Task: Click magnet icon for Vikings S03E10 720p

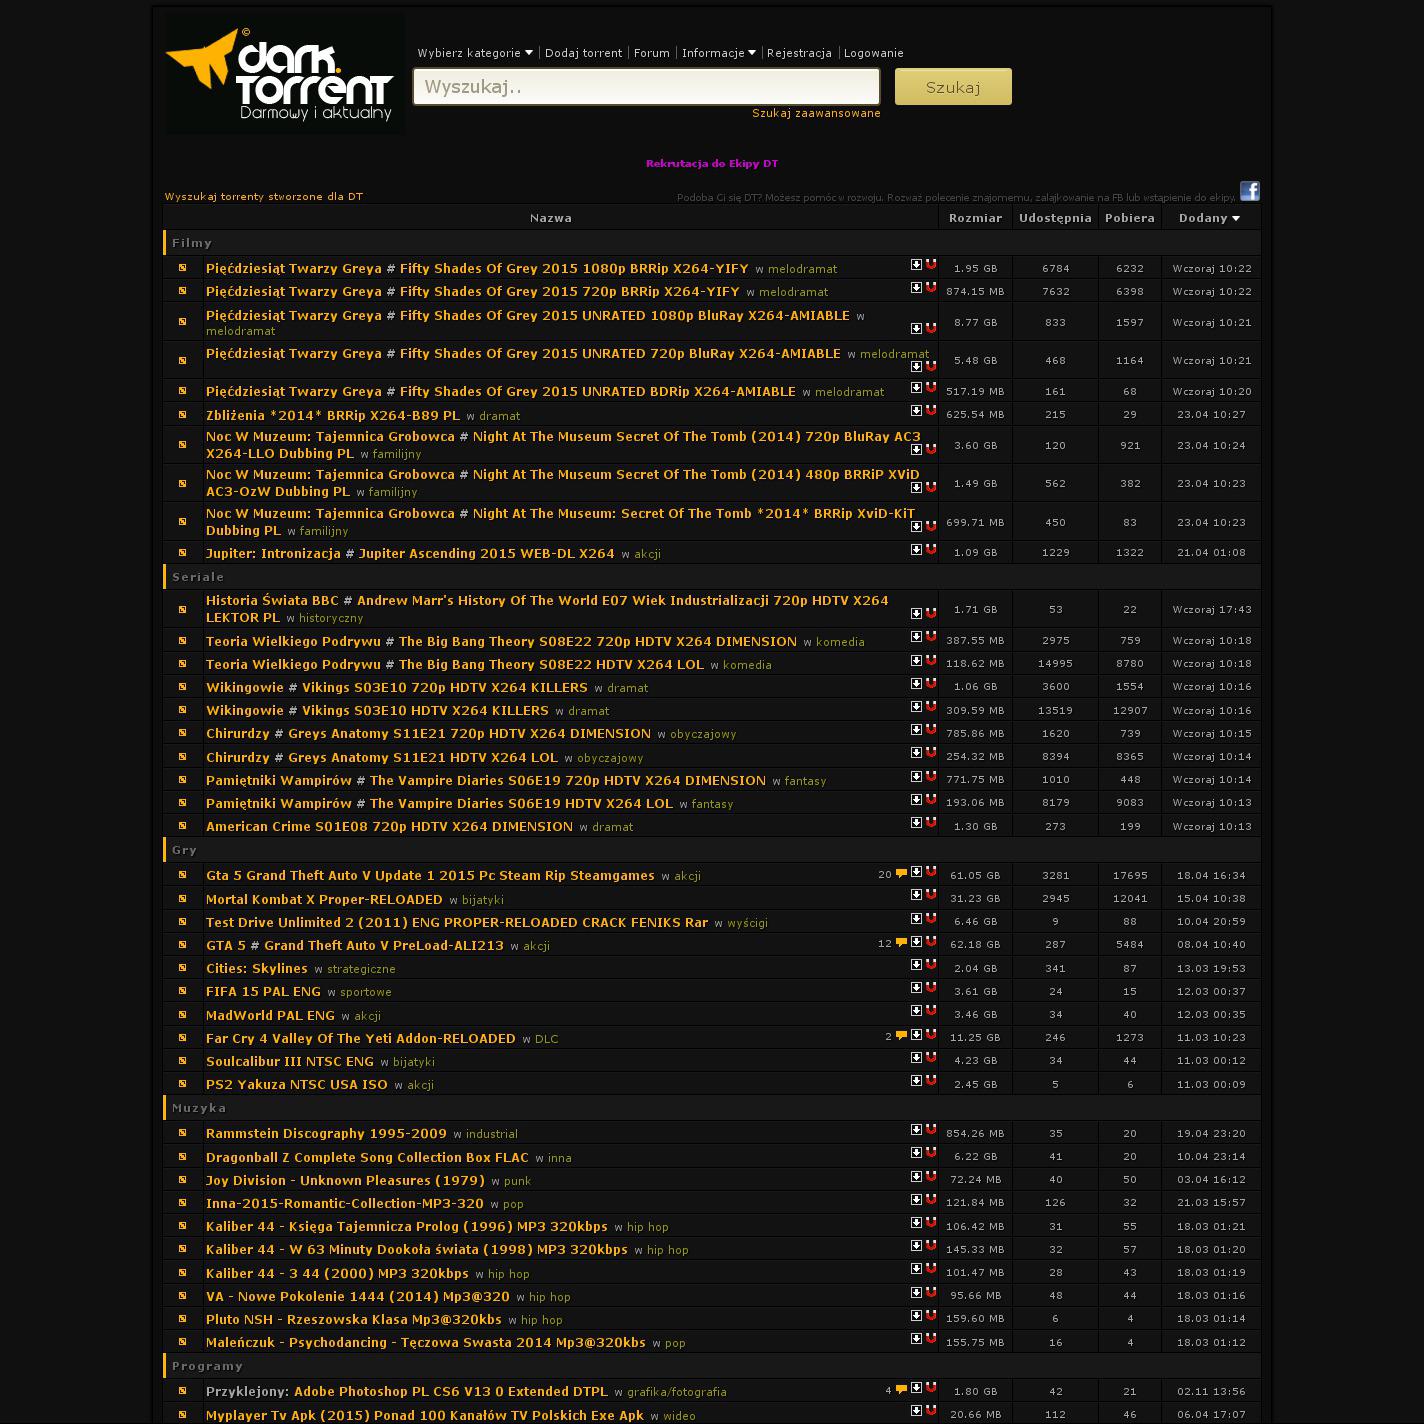Action: [931, 684]
